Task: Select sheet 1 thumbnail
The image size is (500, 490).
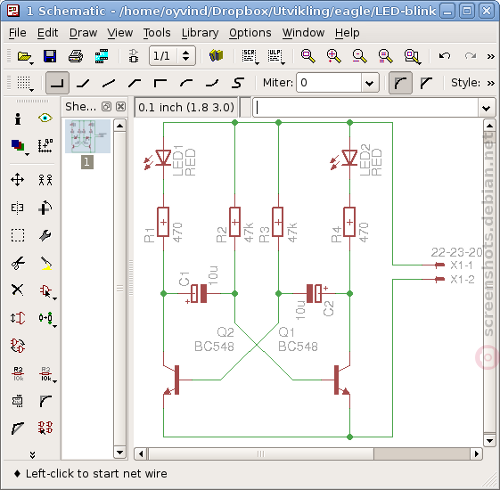Action: coord(88,137)
